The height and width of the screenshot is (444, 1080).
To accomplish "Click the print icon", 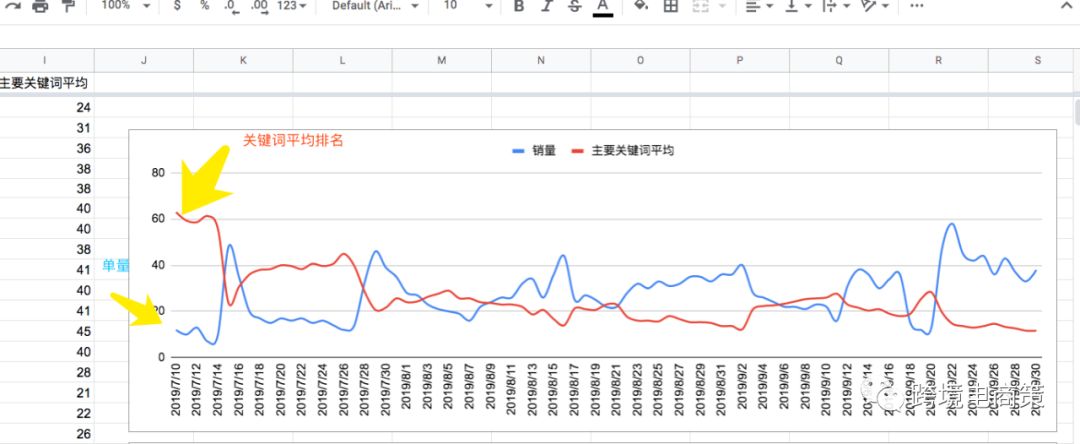I will [x=41, y=6].
